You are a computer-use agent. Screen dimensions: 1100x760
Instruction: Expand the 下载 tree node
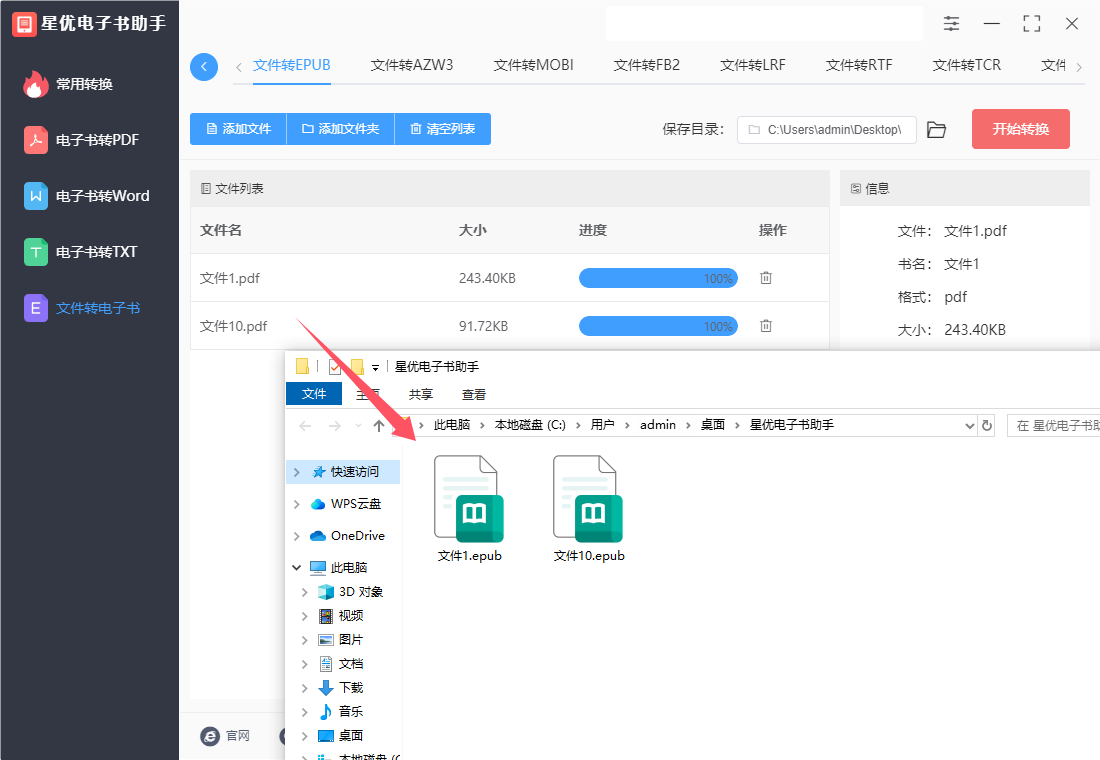304,688
